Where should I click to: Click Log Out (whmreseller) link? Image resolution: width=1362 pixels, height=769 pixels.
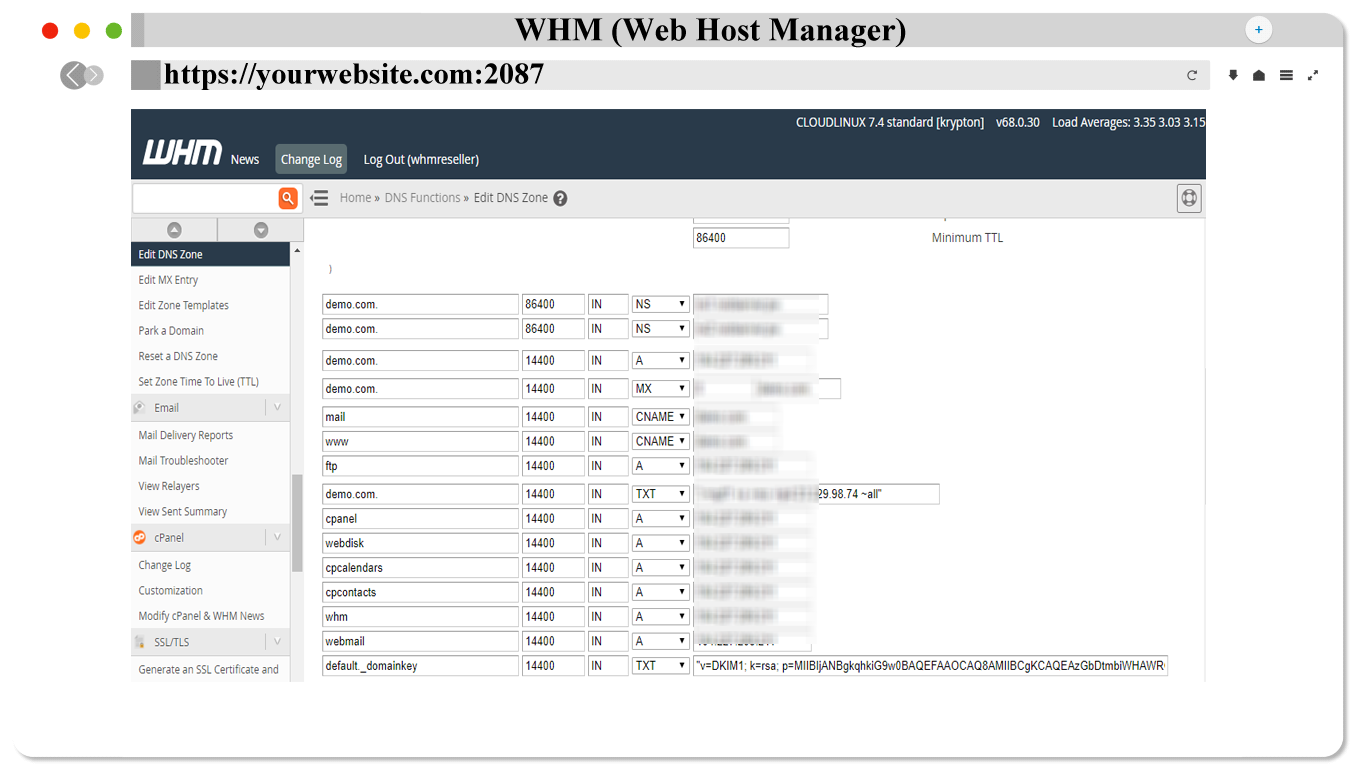point(421,159)
